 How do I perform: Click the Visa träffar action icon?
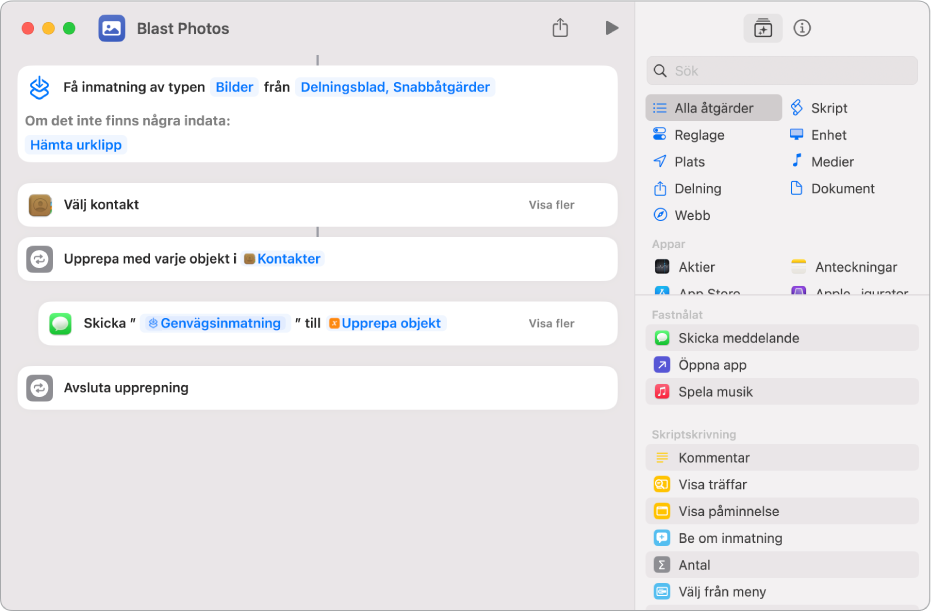tap(661, 484)
